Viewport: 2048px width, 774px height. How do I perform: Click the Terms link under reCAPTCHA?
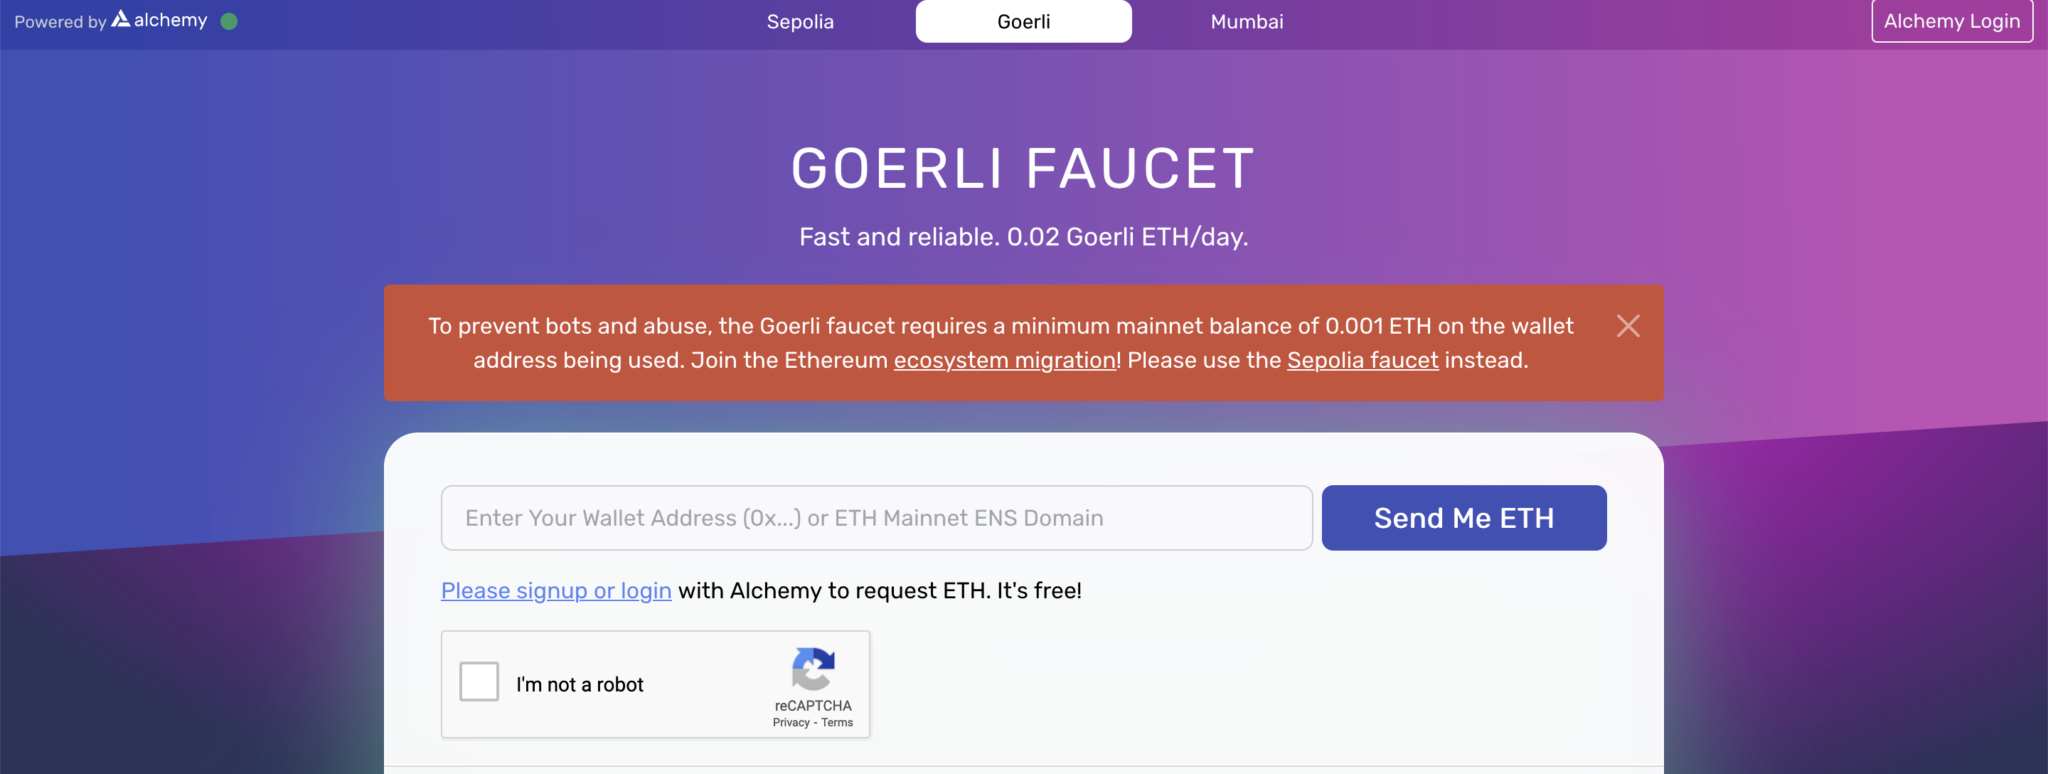(840, 721)
